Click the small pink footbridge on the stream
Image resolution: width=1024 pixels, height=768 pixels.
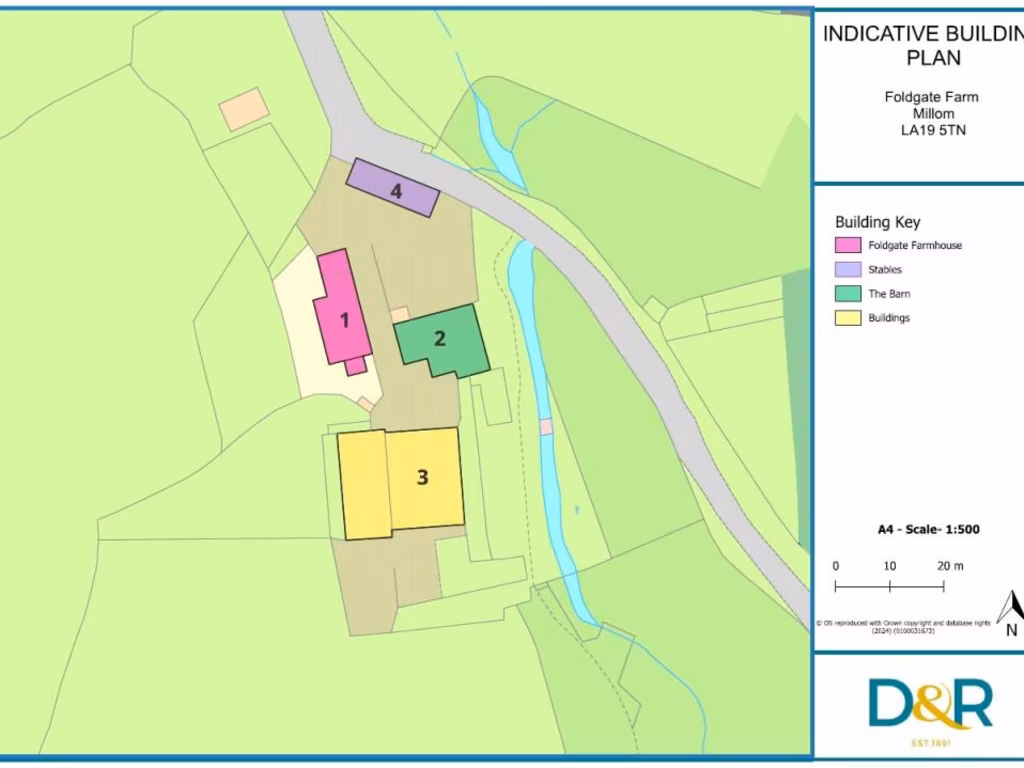(x=546, y=426)
